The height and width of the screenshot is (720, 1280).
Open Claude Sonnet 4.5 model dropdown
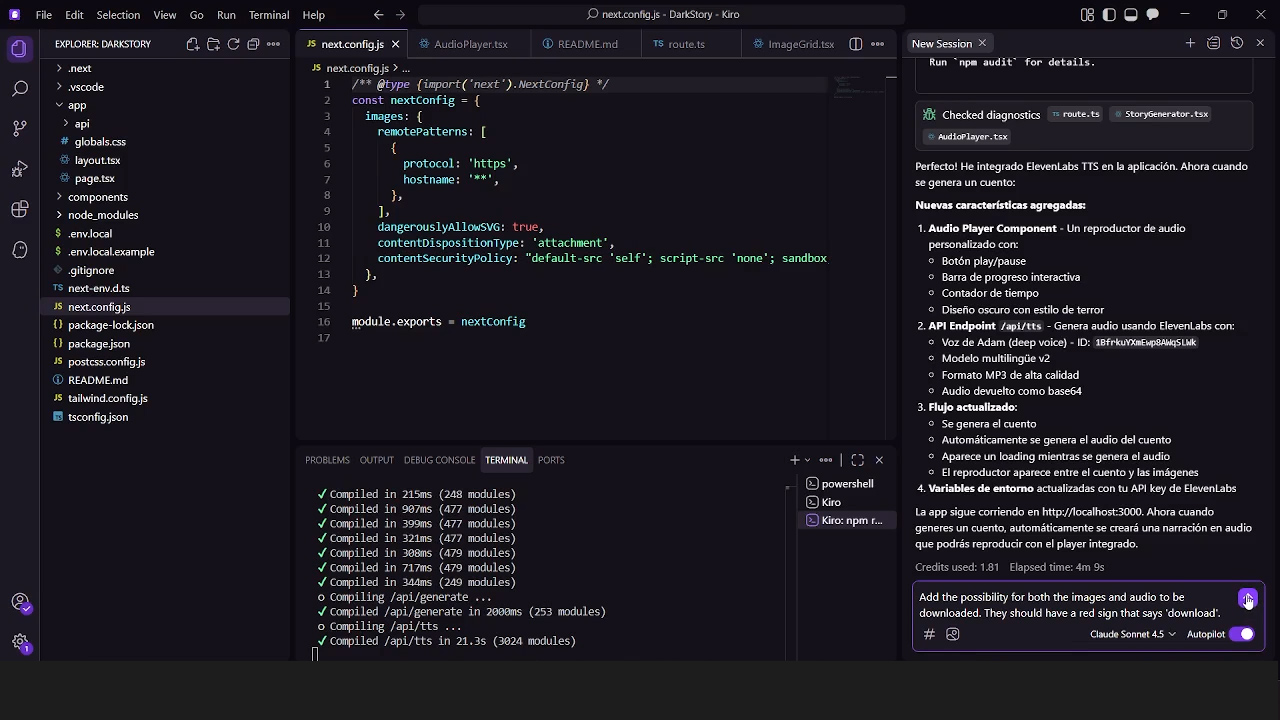click(x=1132, y=634)
